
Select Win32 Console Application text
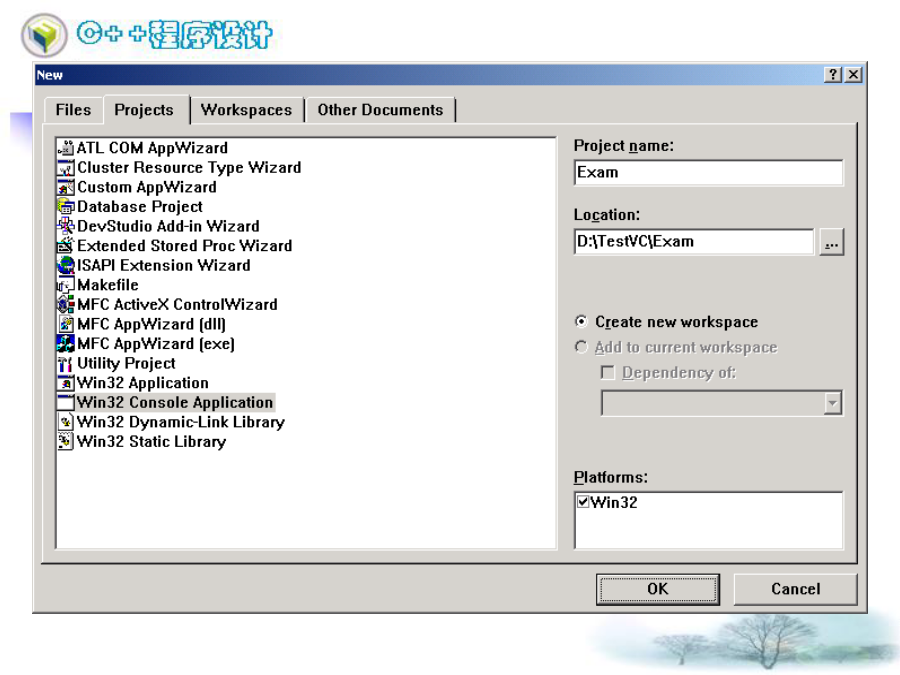tap(176, 402)
